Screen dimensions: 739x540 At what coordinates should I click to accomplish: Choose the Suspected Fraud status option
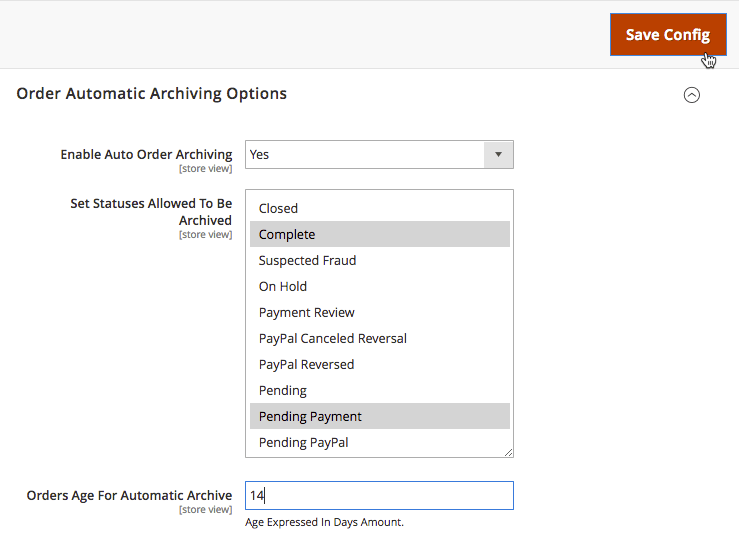click(307, 260)
